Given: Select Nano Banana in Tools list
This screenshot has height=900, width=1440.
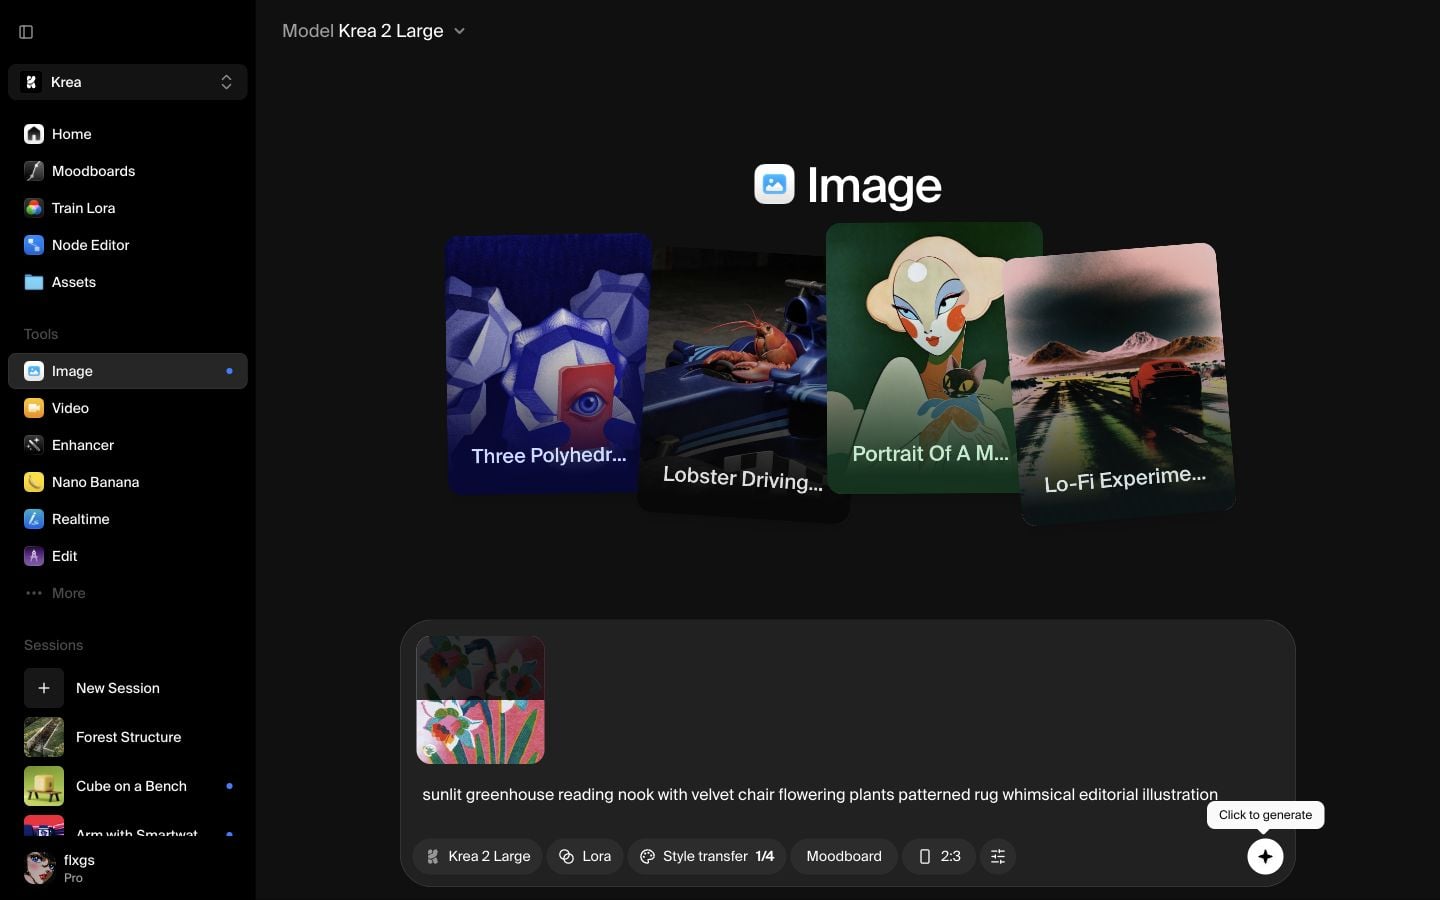Looking at the screenshot, I should (x=128, y=482).
